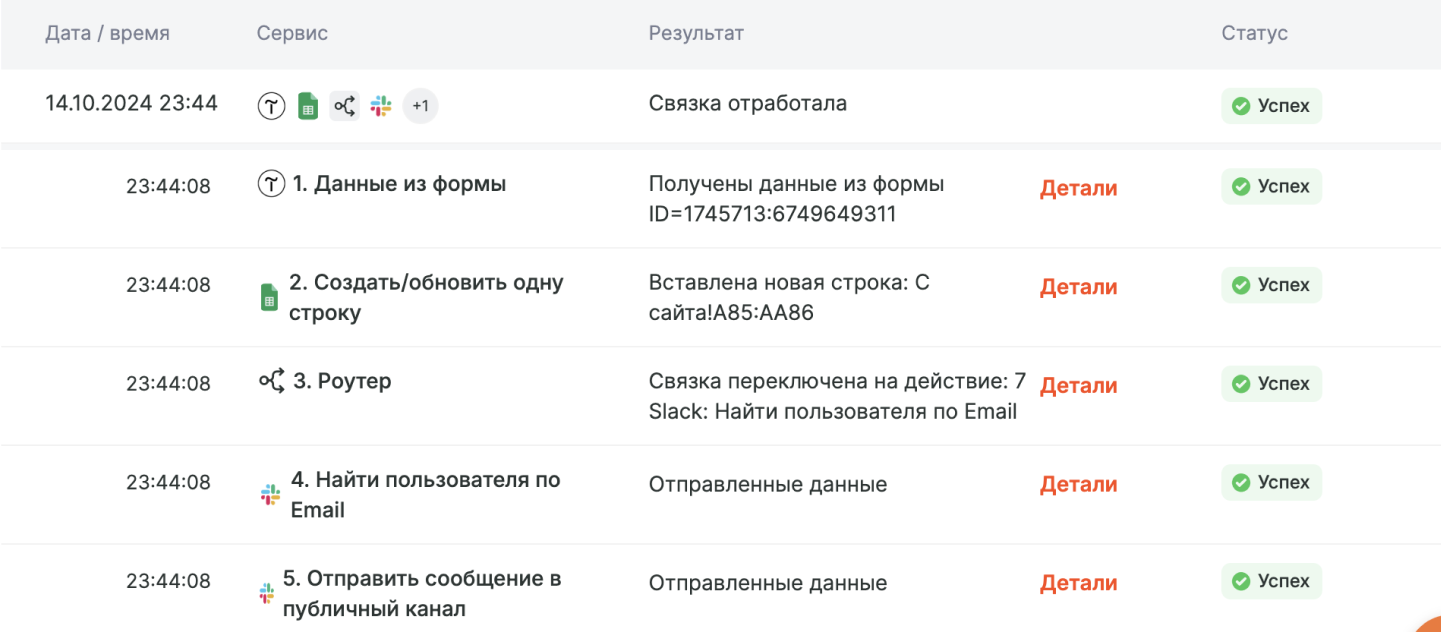Click the Google Sheets icon in the 14.10.2024 row
Screen dimensions: 1441x632
(x=308, y=106)
